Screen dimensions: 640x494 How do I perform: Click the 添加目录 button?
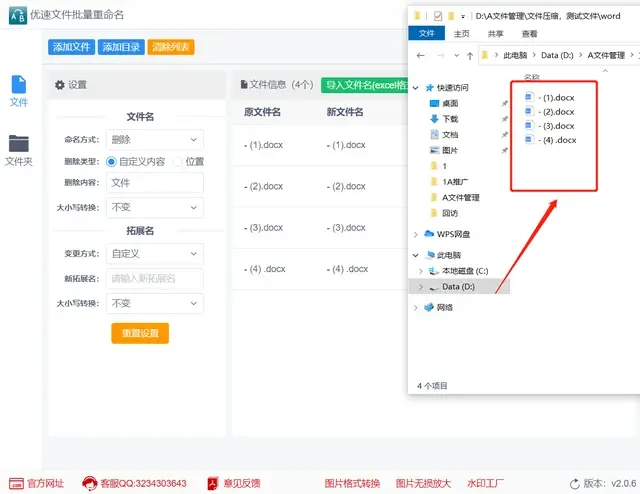121,47
